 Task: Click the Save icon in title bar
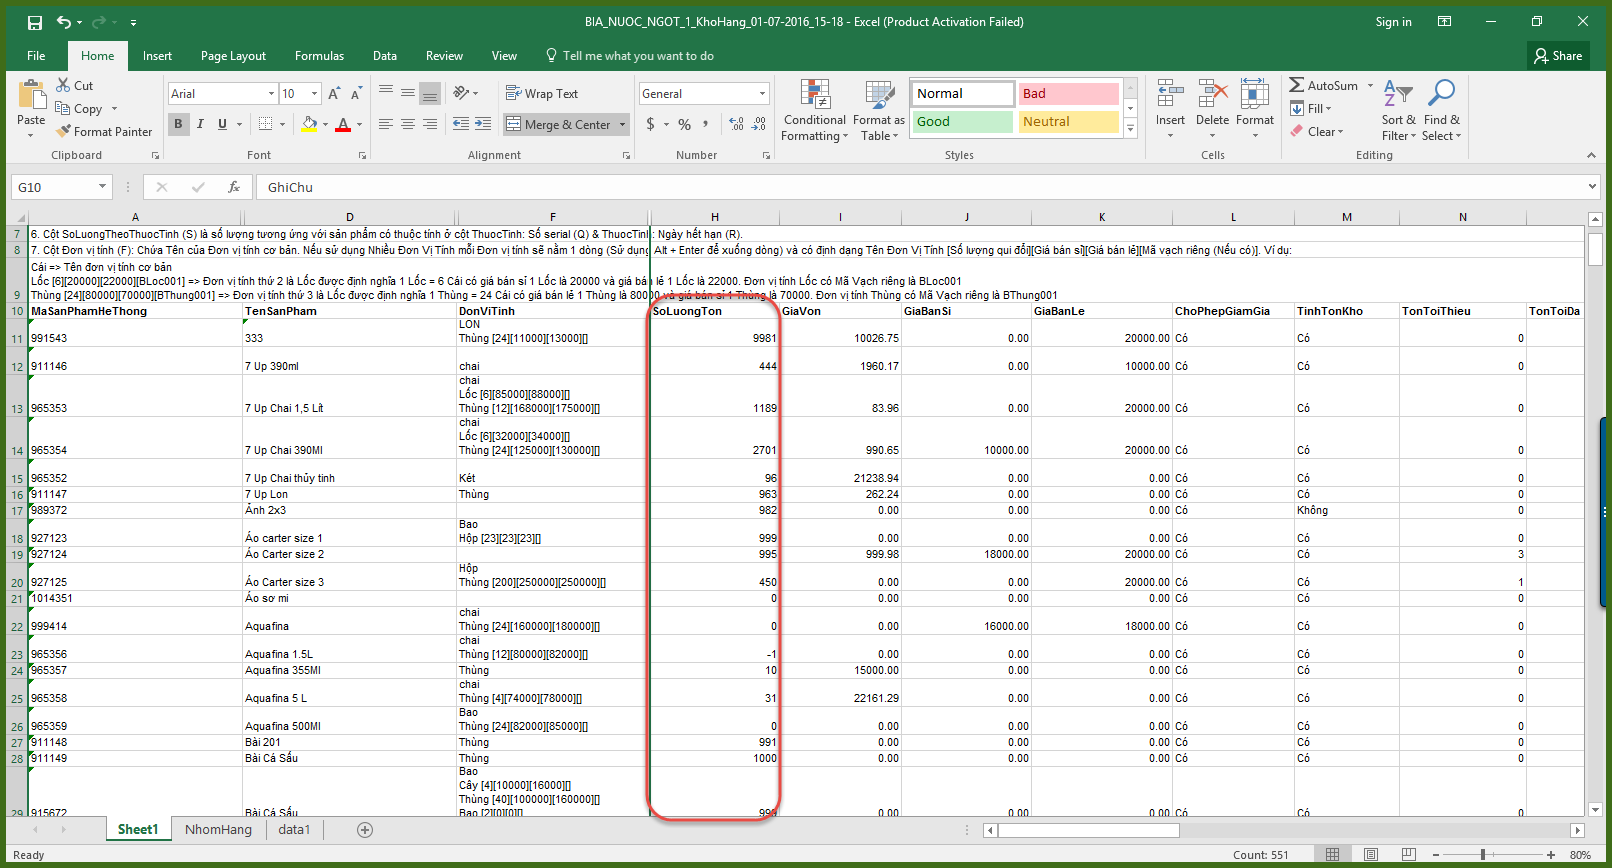35,22
